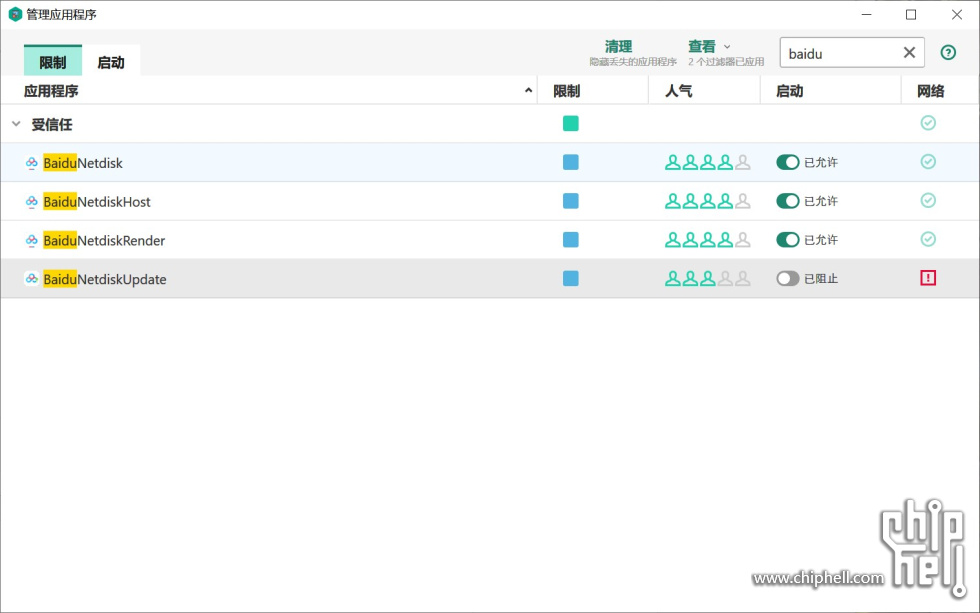Screen dimensions: 980x613
Task: Click the 受信任 group label
Action: 52,125
